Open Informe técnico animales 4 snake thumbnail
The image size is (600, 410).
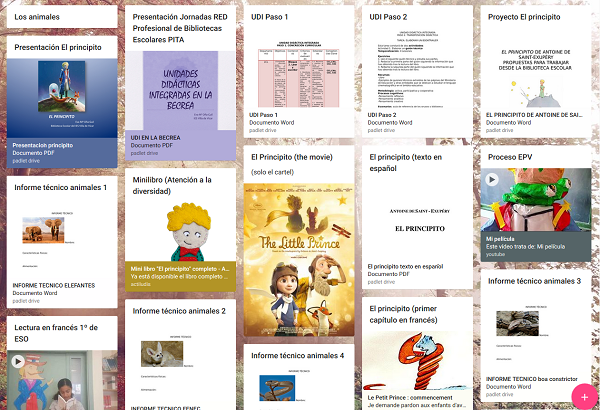point(299,389)
